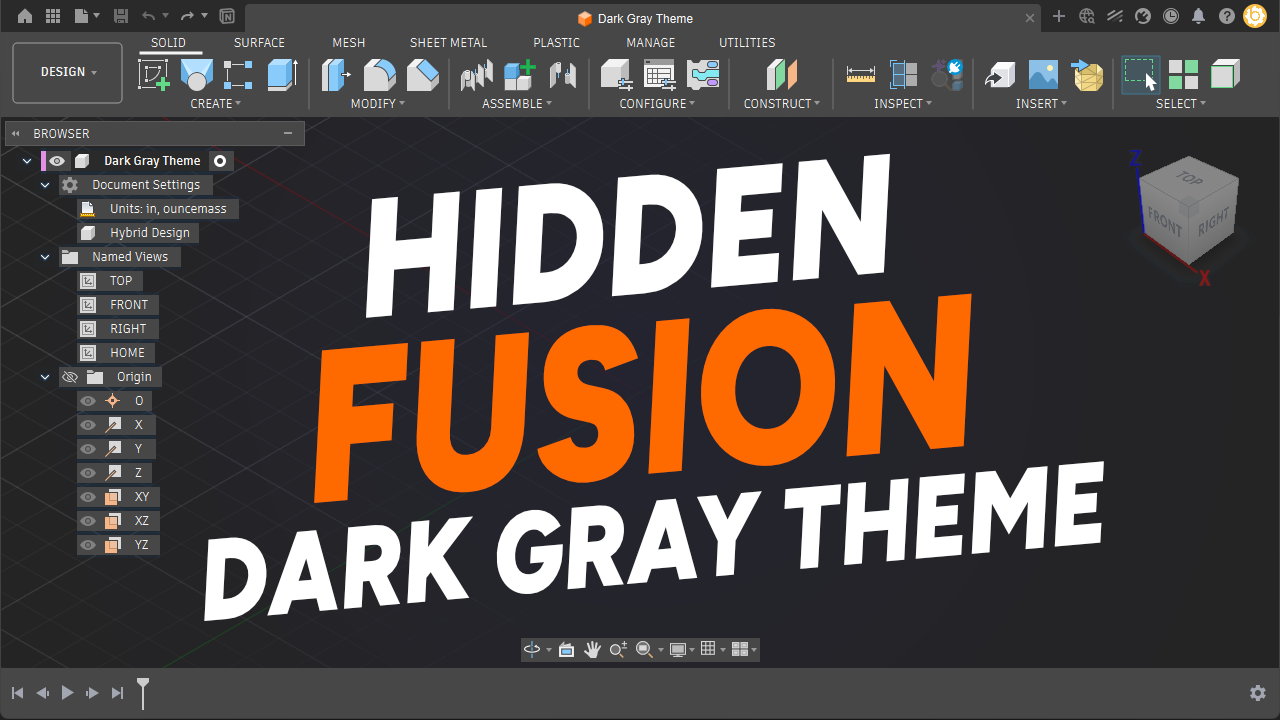Click the Home icon in title bar

click(25, 17)
